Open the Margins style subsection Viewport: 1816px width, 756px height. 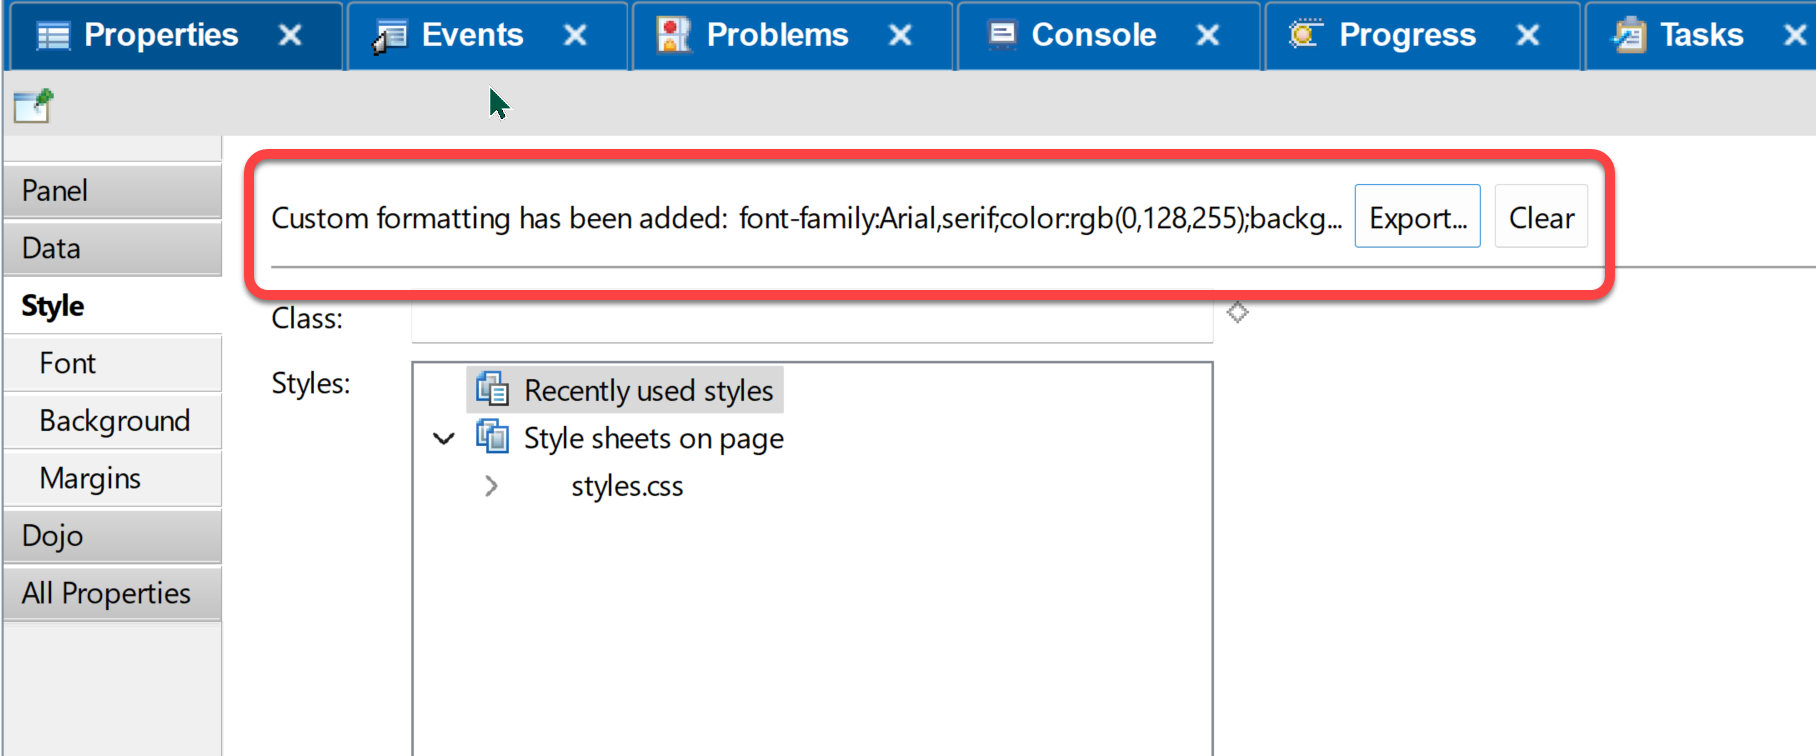click(x=112, y=478)
